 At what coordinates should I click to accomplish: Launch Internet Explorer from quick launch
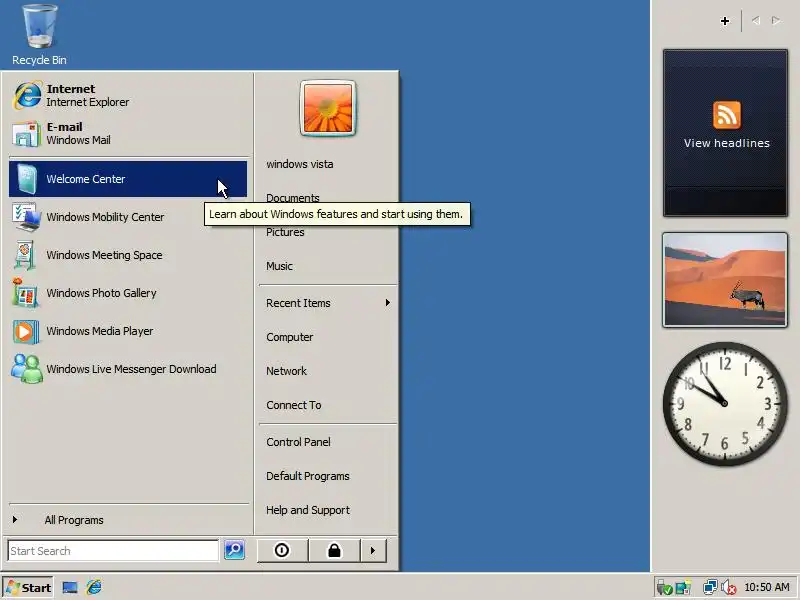pyautogui.click(x=94, y=587)
